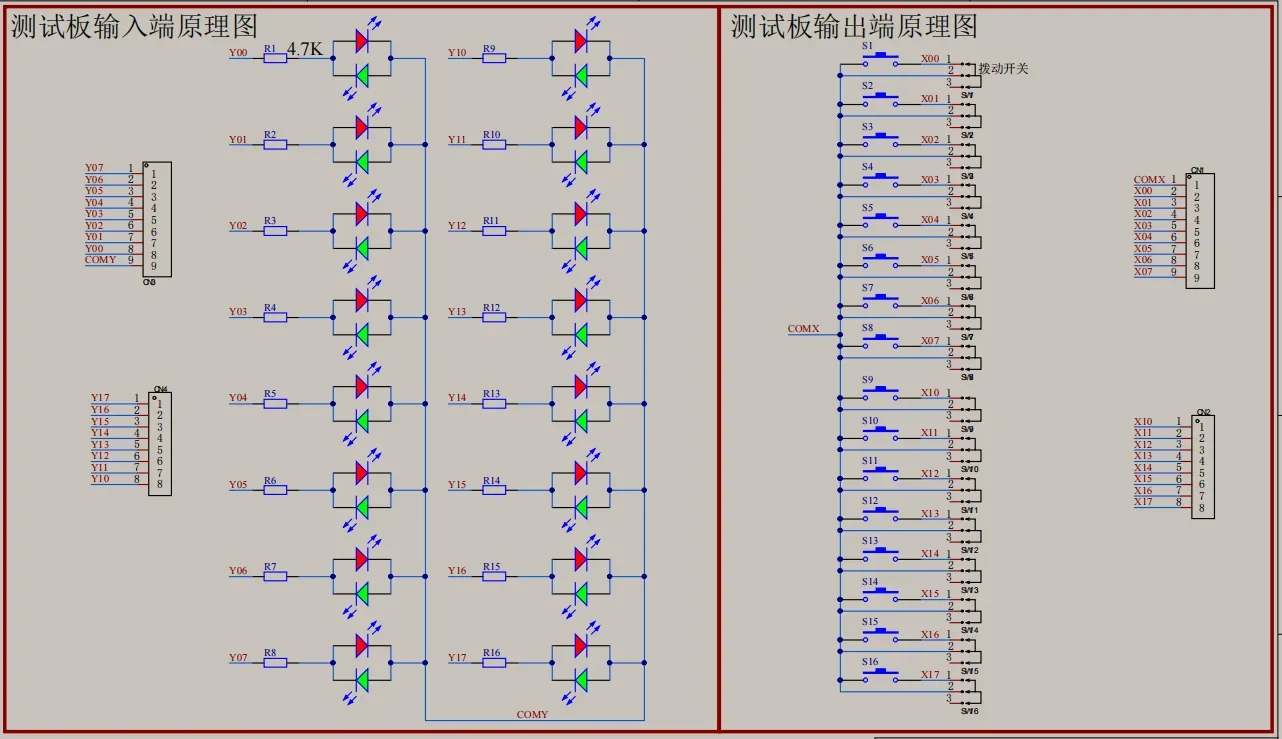Click the 8-pin connector wired to X10–X17
This screenshot has height=739, width=1282.
point(1203,466)
